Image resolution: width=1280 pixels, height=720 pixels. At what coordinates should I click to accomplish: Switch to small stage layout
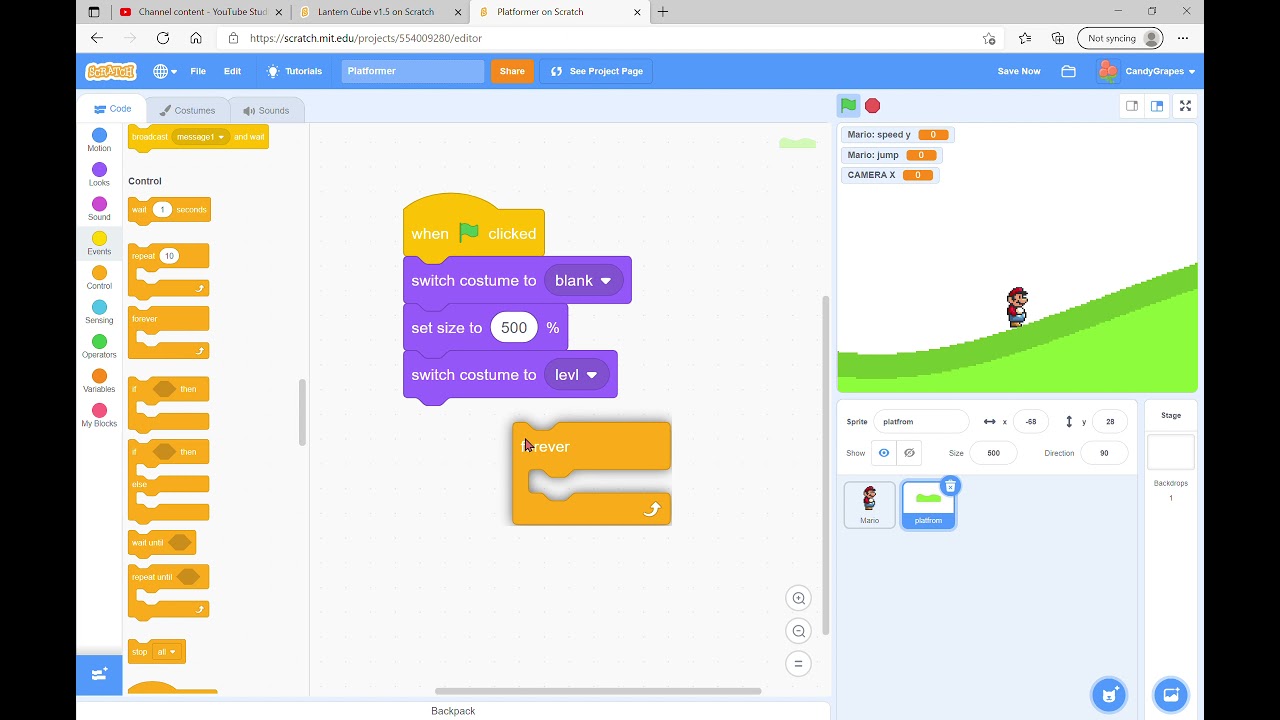click(1132, 106)
